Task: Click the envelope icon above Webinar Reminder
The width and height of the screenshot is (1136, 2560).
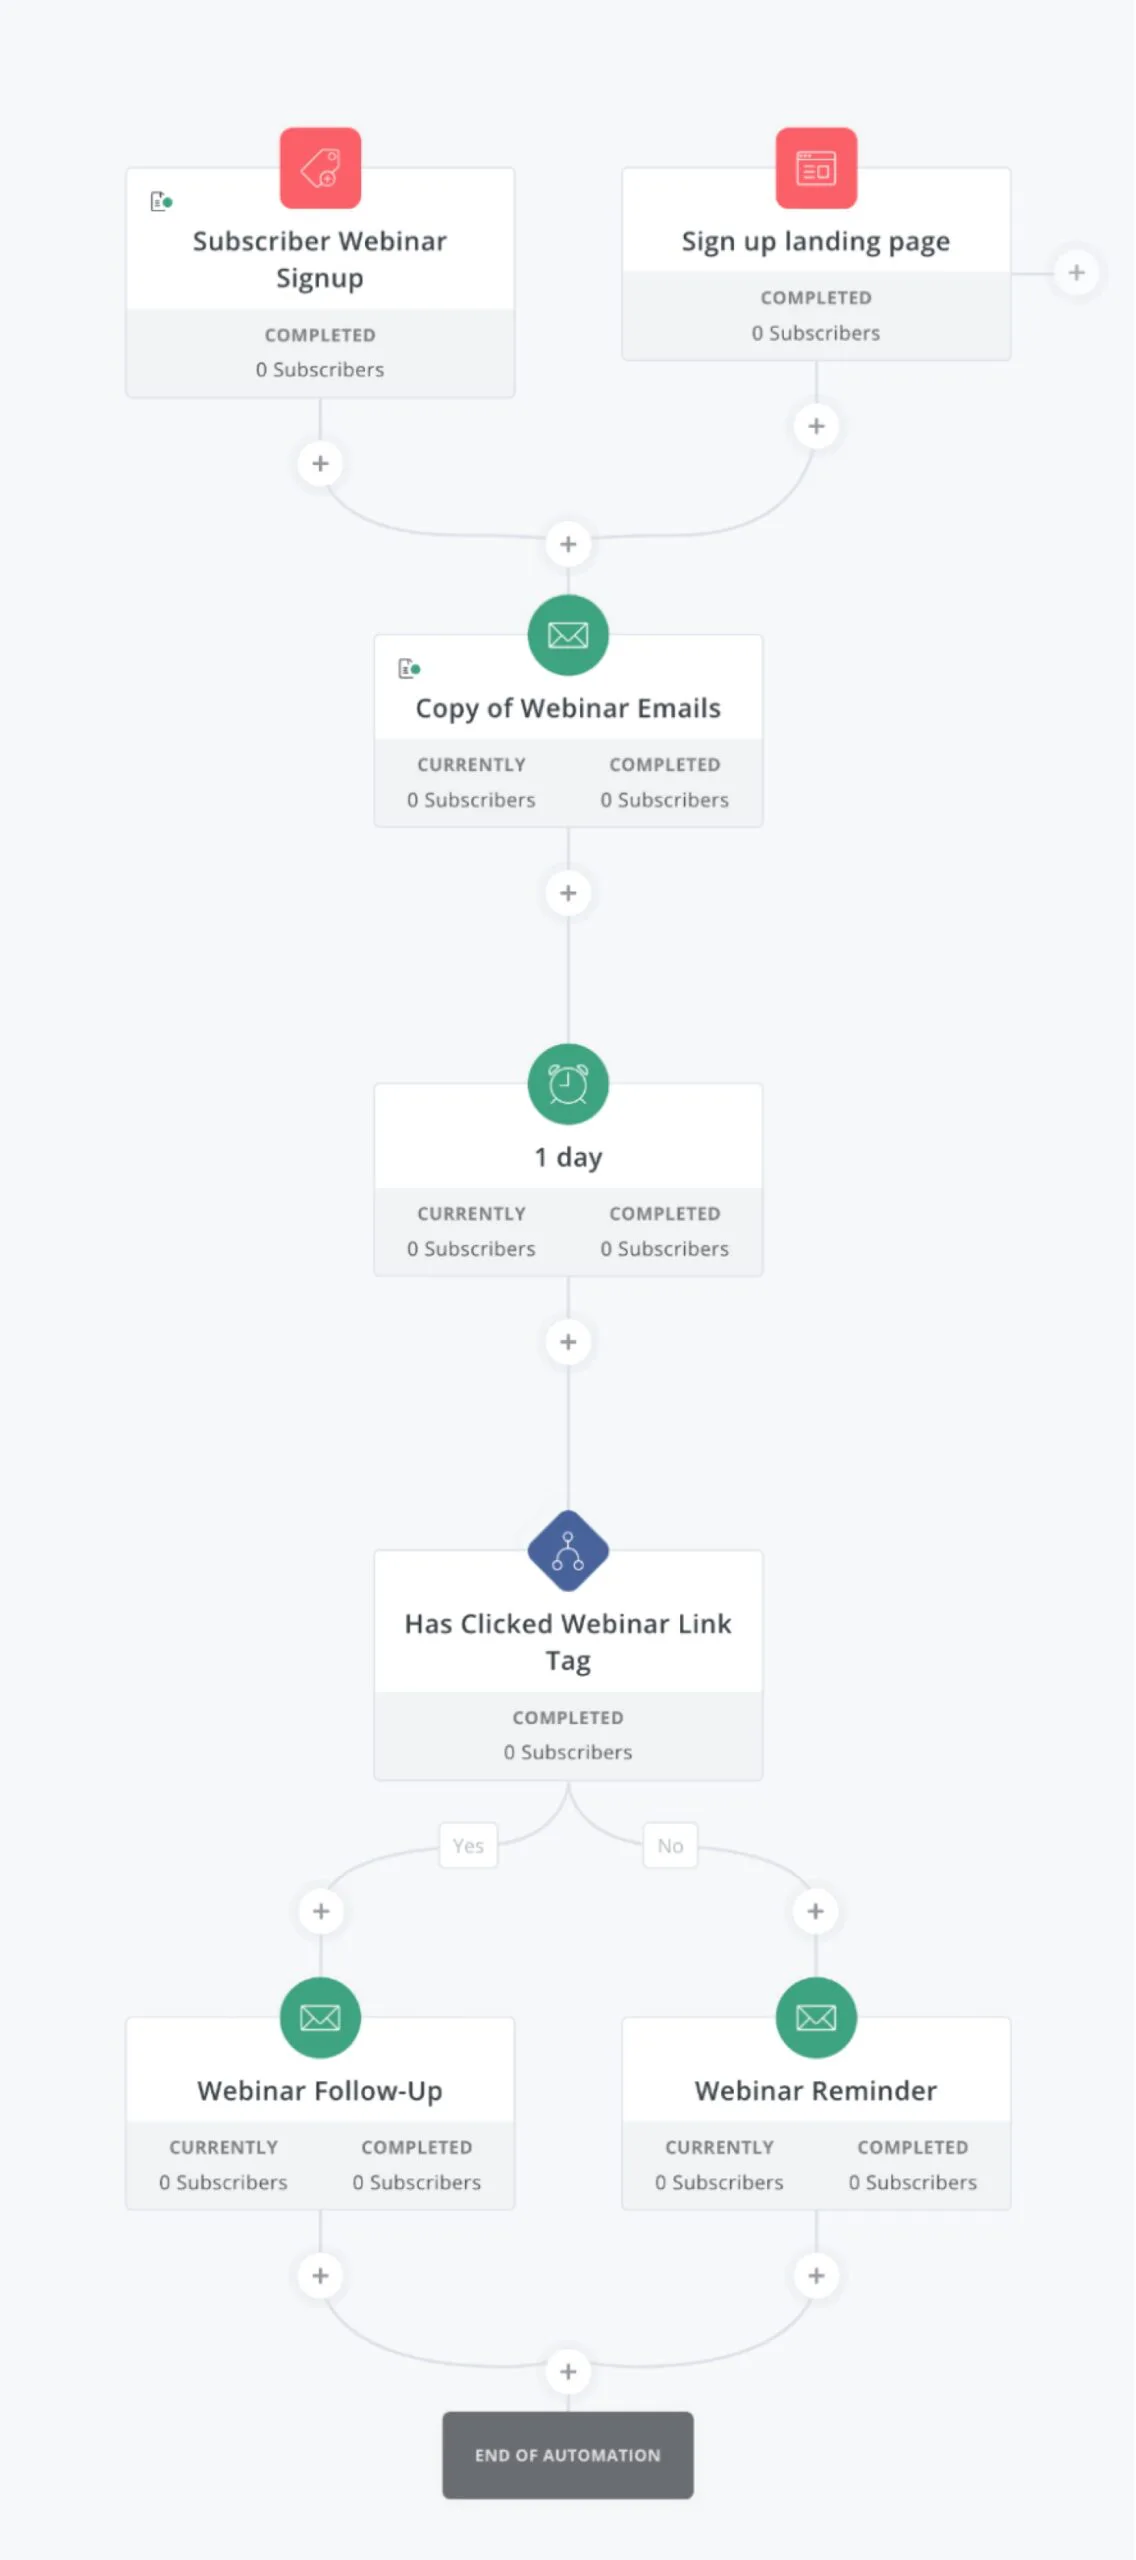Action: [816, 2017]
